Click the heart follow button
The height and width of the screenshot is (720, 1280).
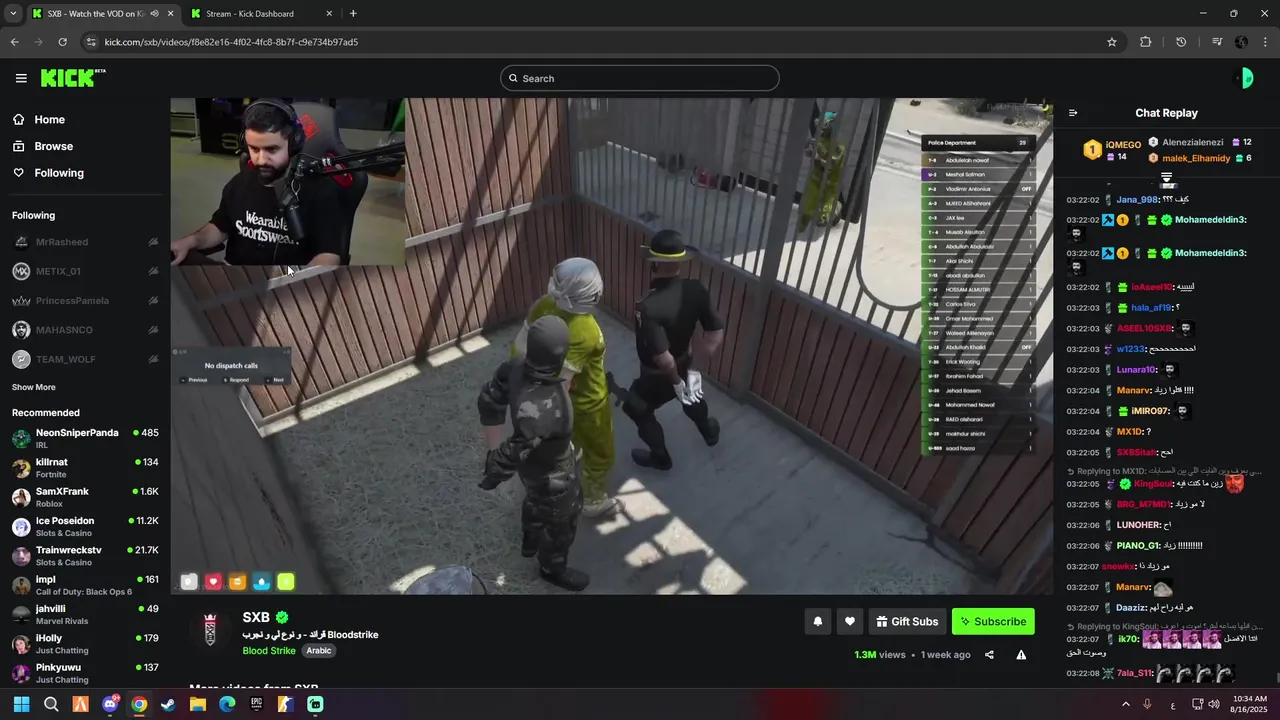(x=849, y=621)
